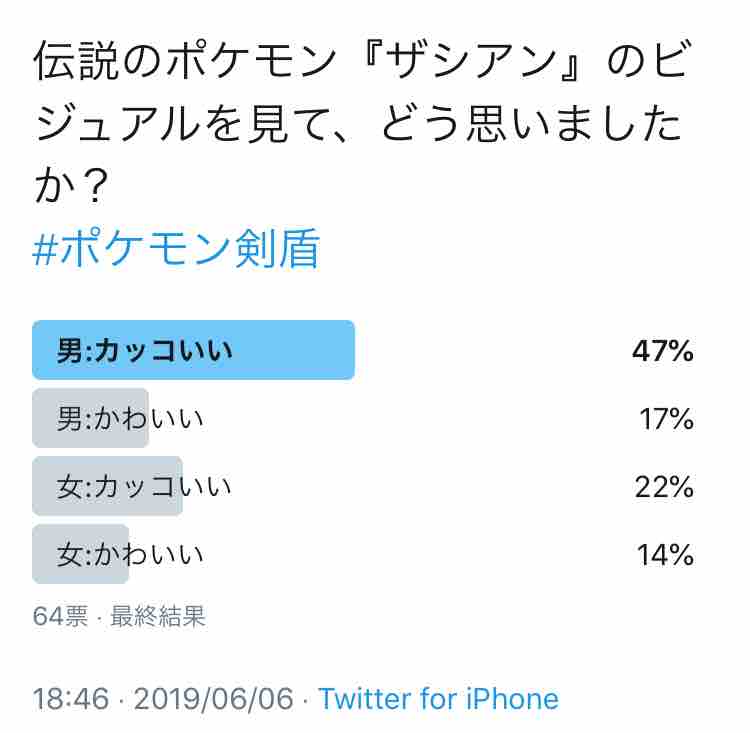Click the のビ text at first line end
The image size is (750, 733).
649,61
